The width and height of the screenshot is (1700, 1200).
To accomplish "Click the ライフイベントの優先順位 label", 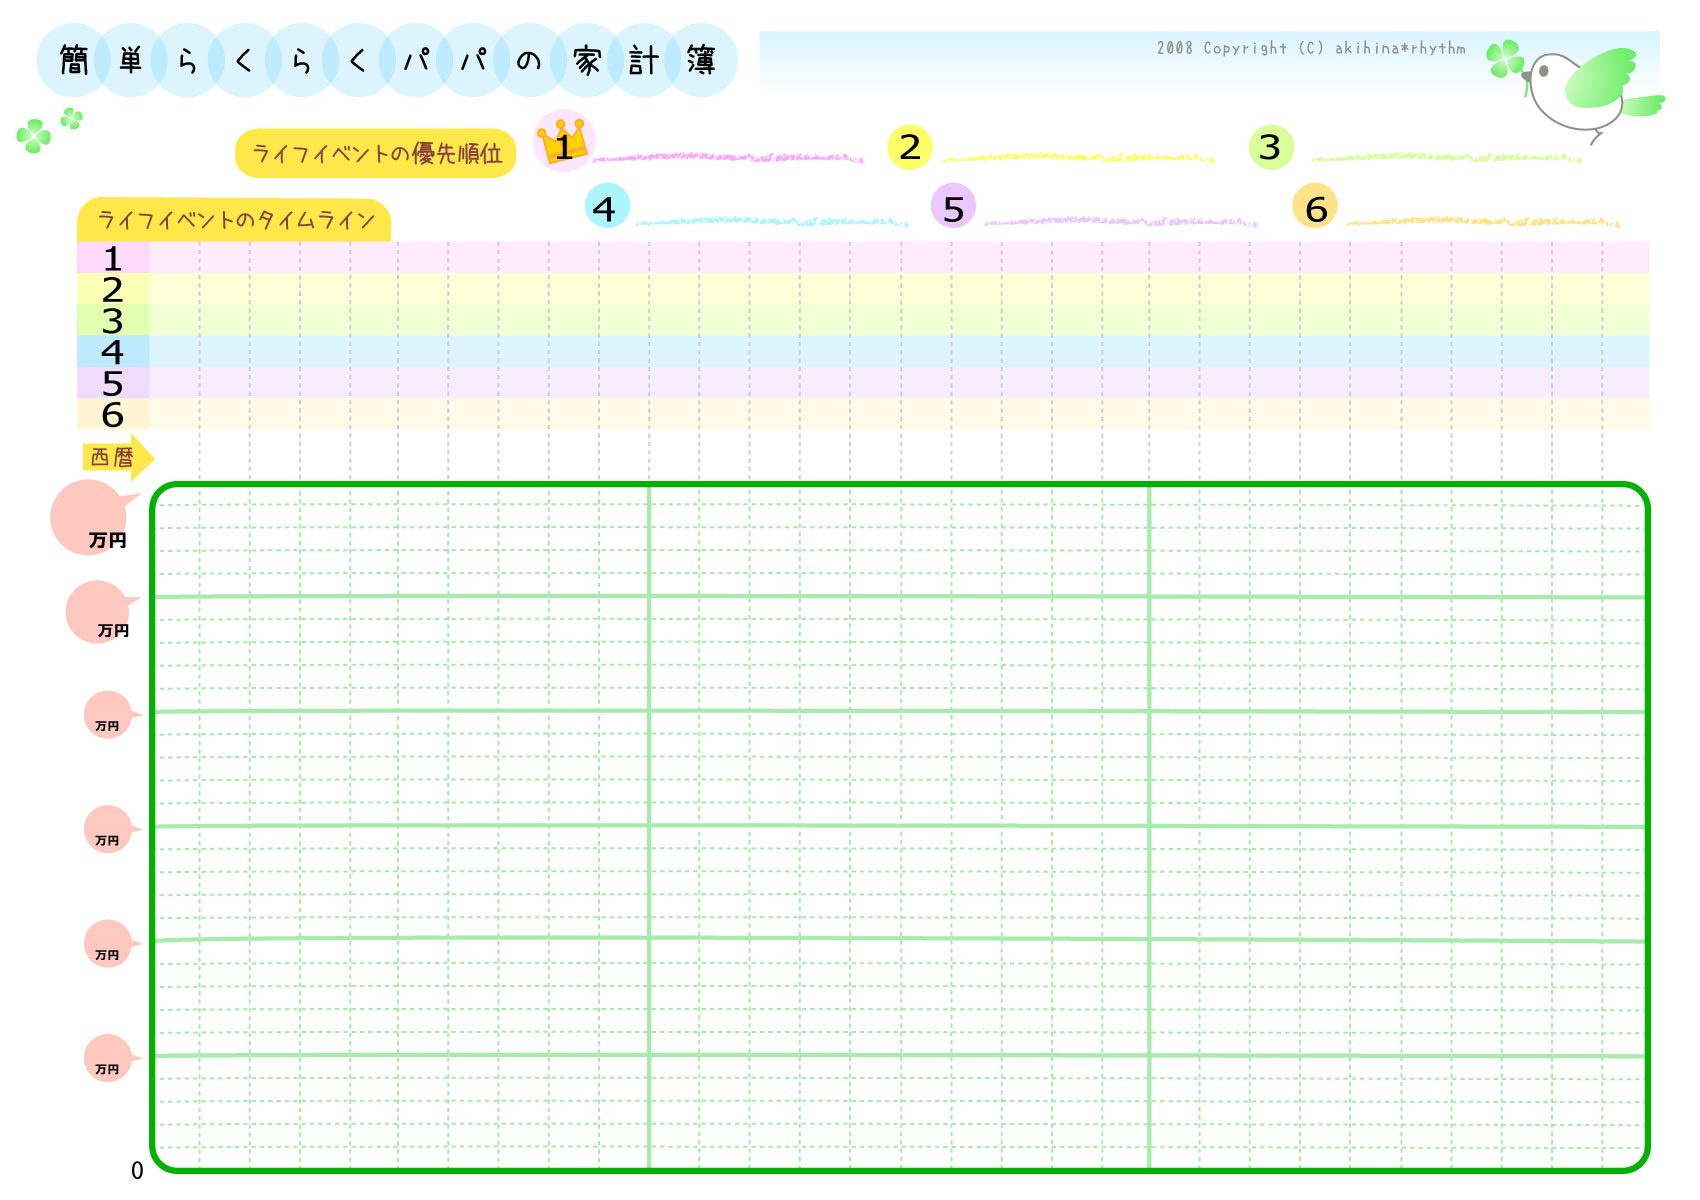I will 376,153.
